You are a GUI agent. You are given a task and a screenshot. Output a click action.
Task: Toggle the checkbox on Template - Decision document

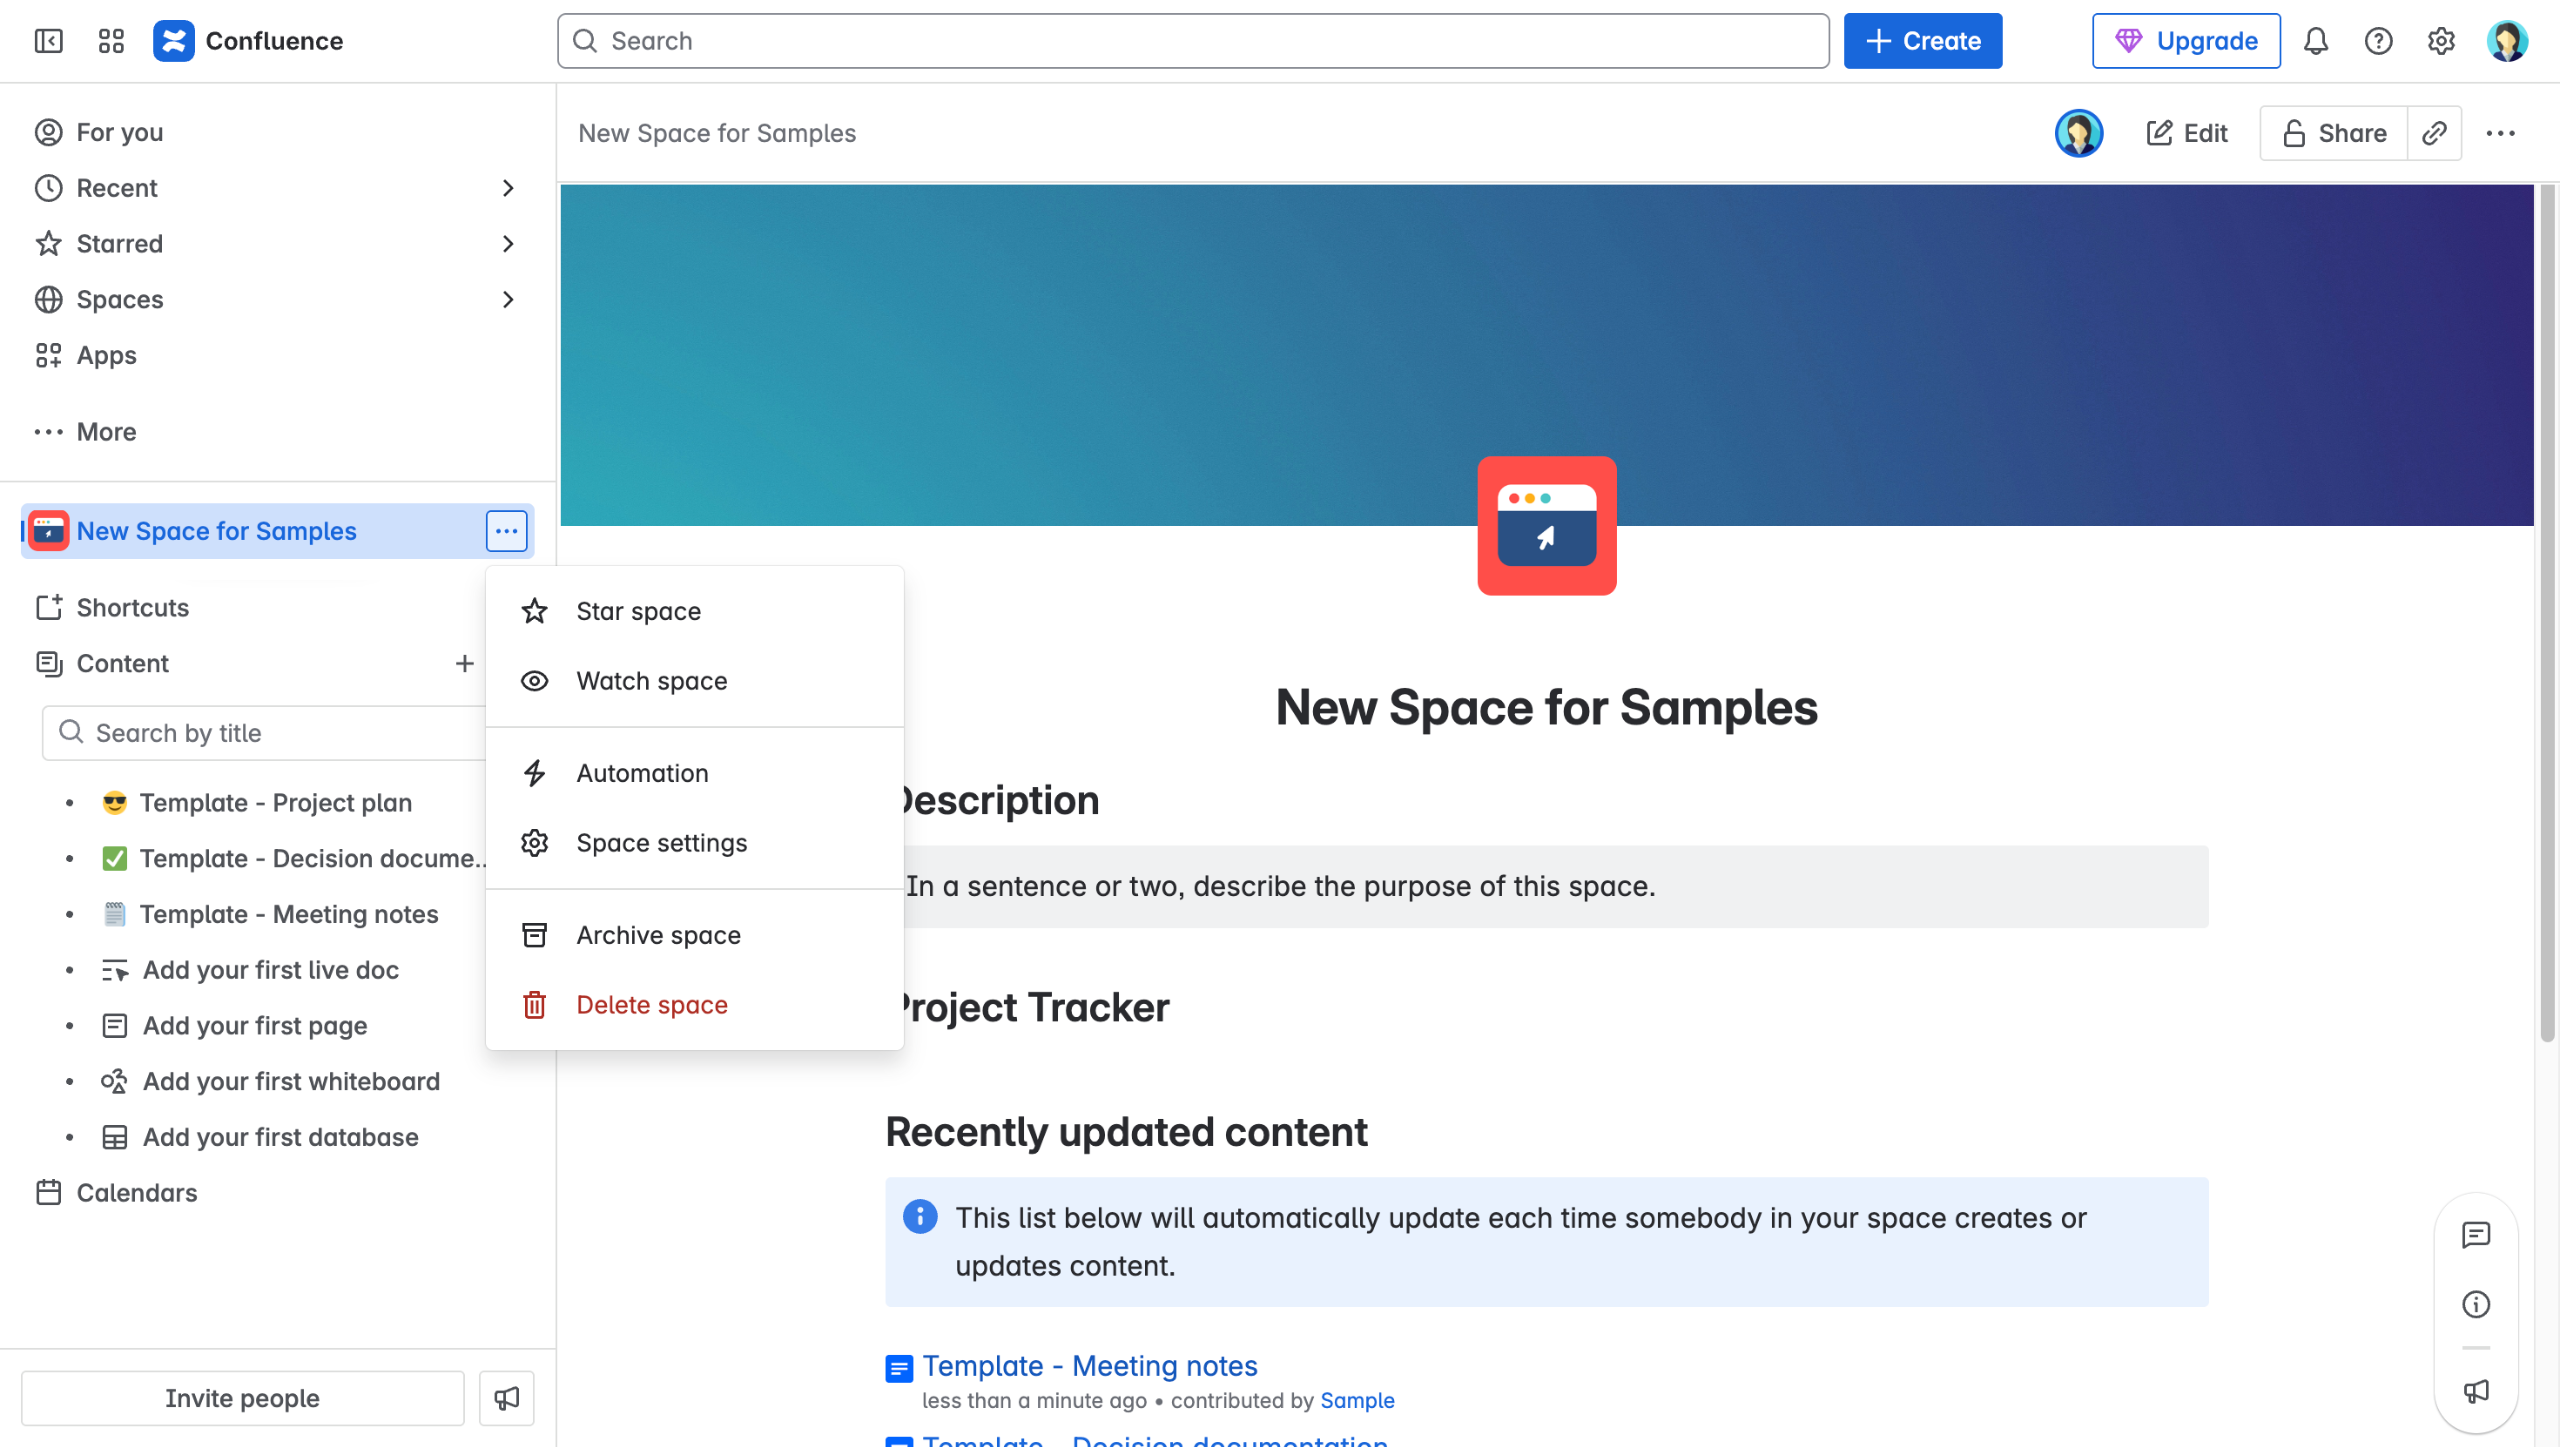[x=114, y=858]
